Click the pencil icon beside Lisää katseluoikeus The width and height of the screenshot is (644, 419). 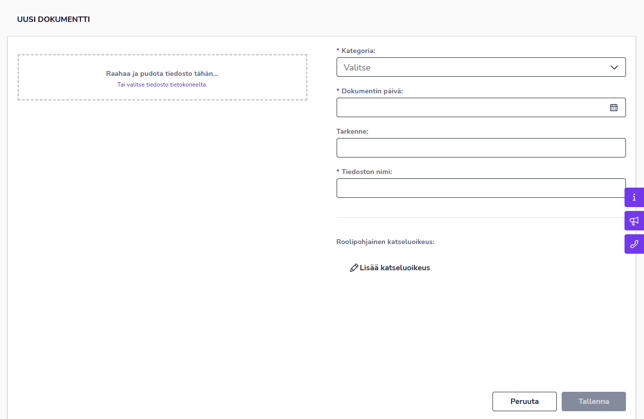click(x=354, y=268)
